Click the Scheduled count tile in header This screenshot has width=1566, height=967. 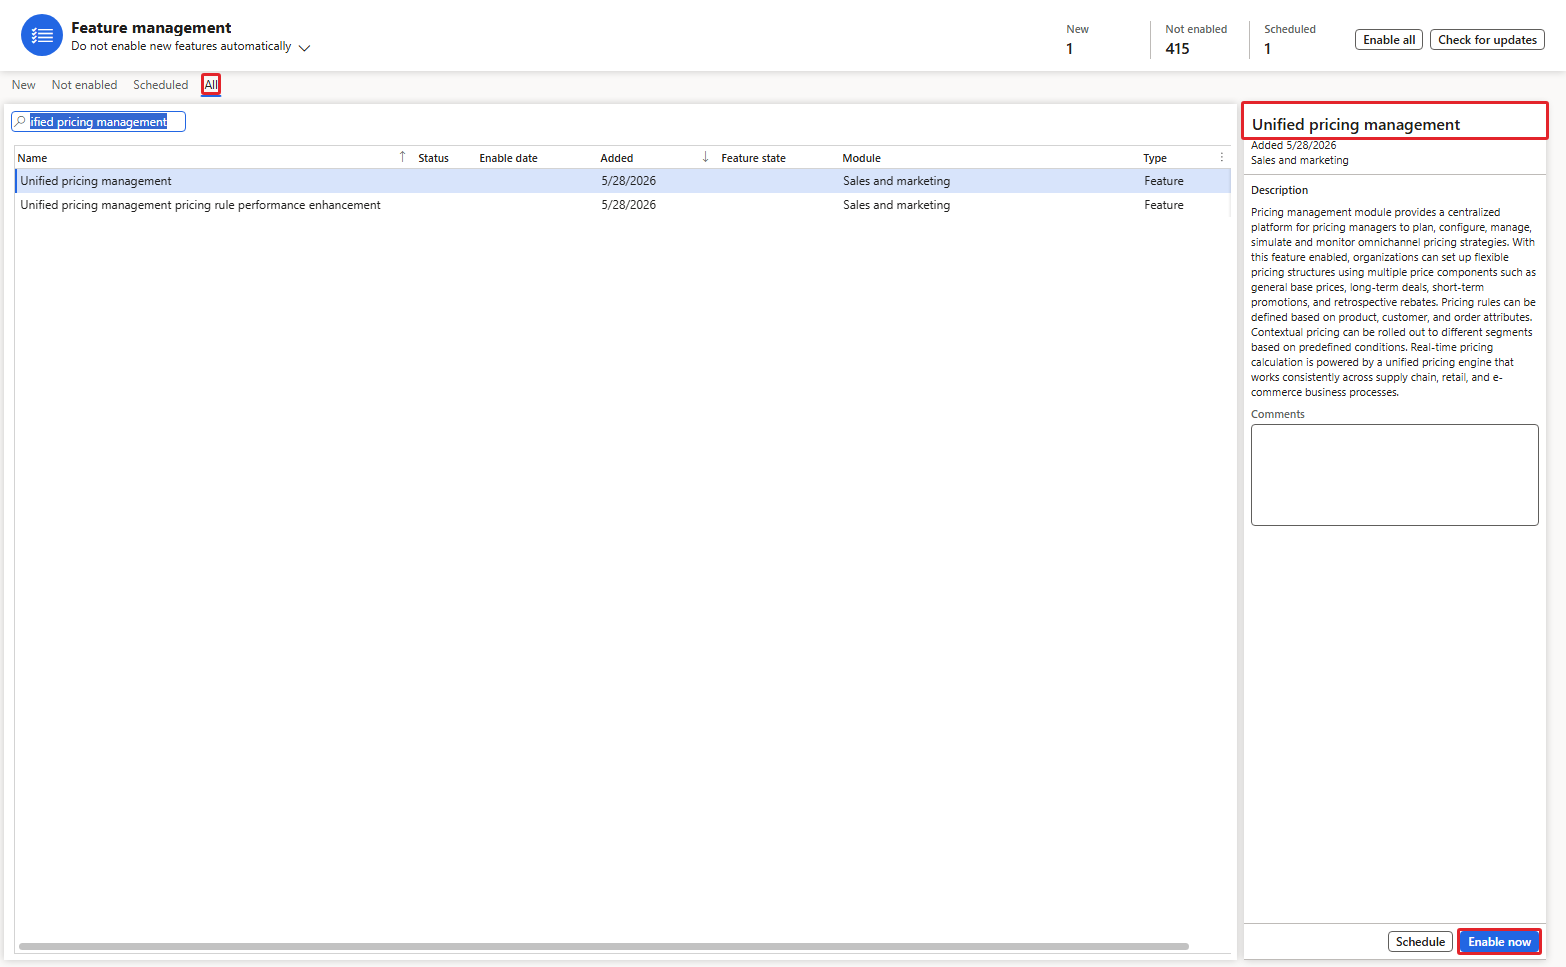tap(1289, 40)
